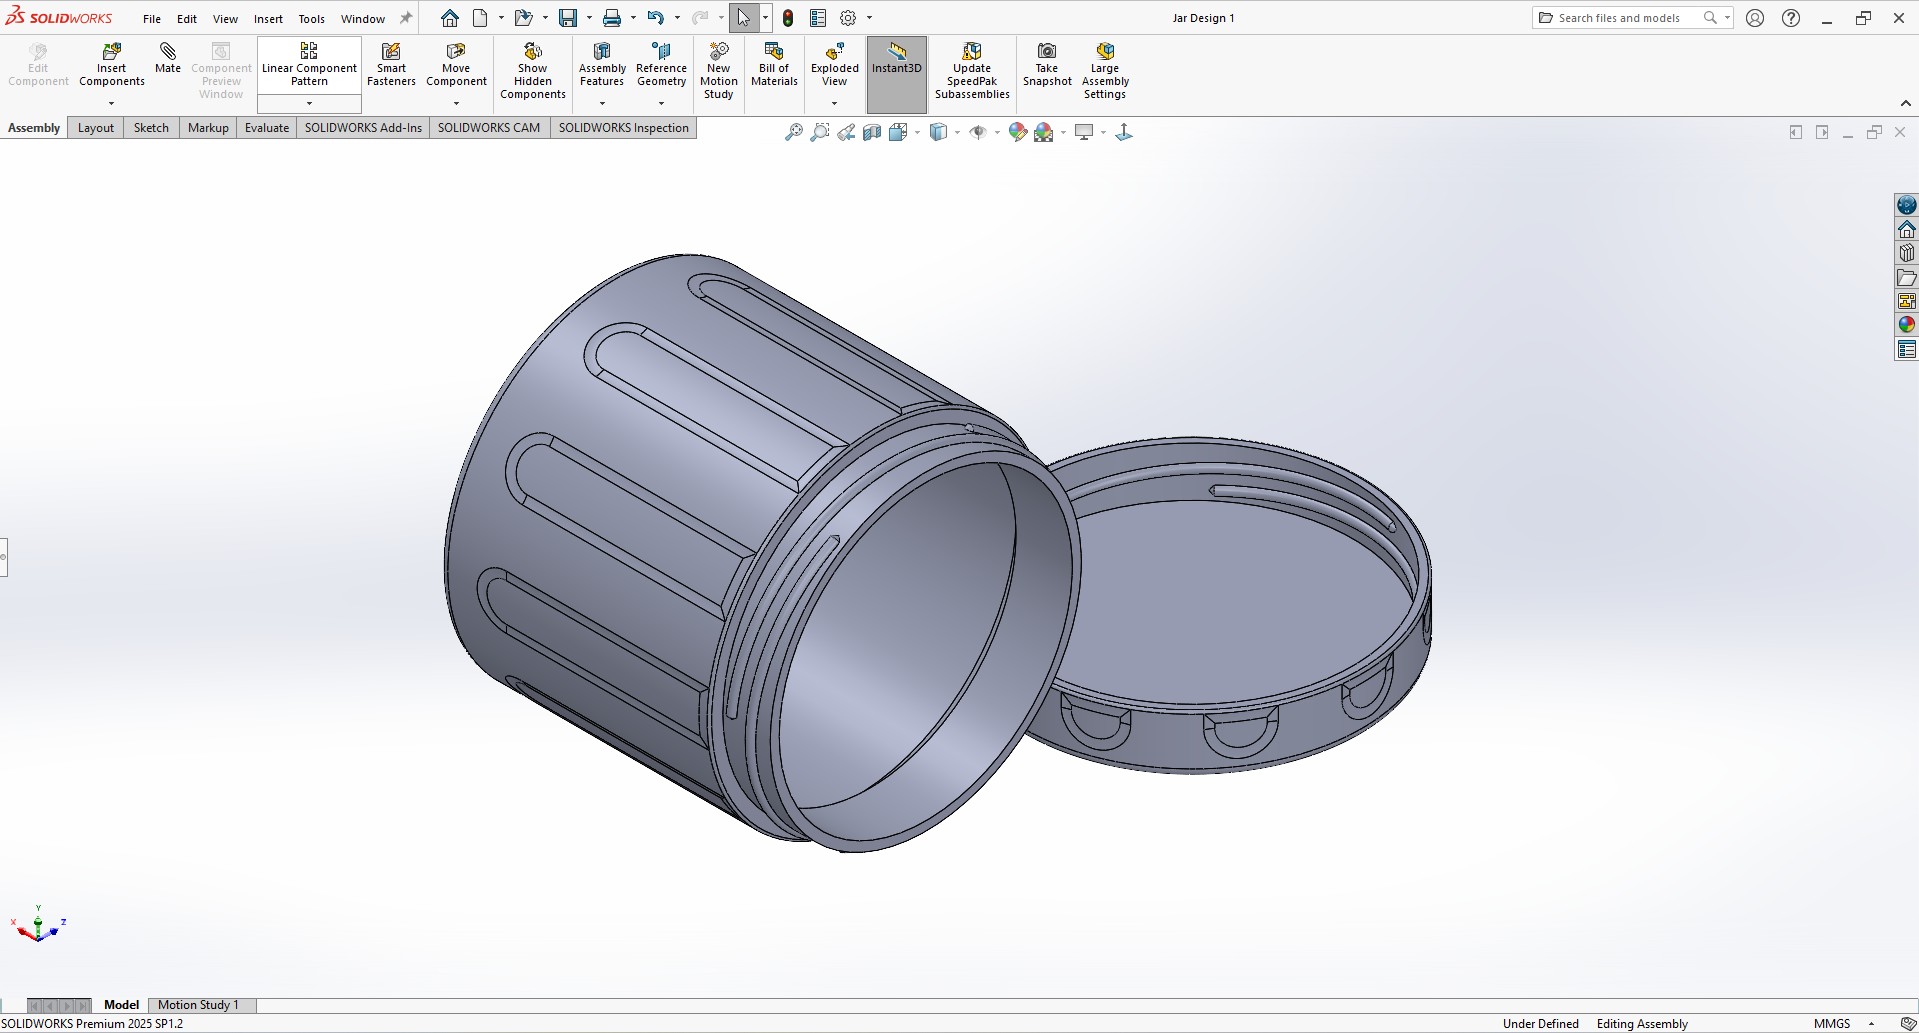Viewport: 1919px width, 1033px height.
Task: Click Zoom to Fit magnifier icon
Action: point(793,132)
